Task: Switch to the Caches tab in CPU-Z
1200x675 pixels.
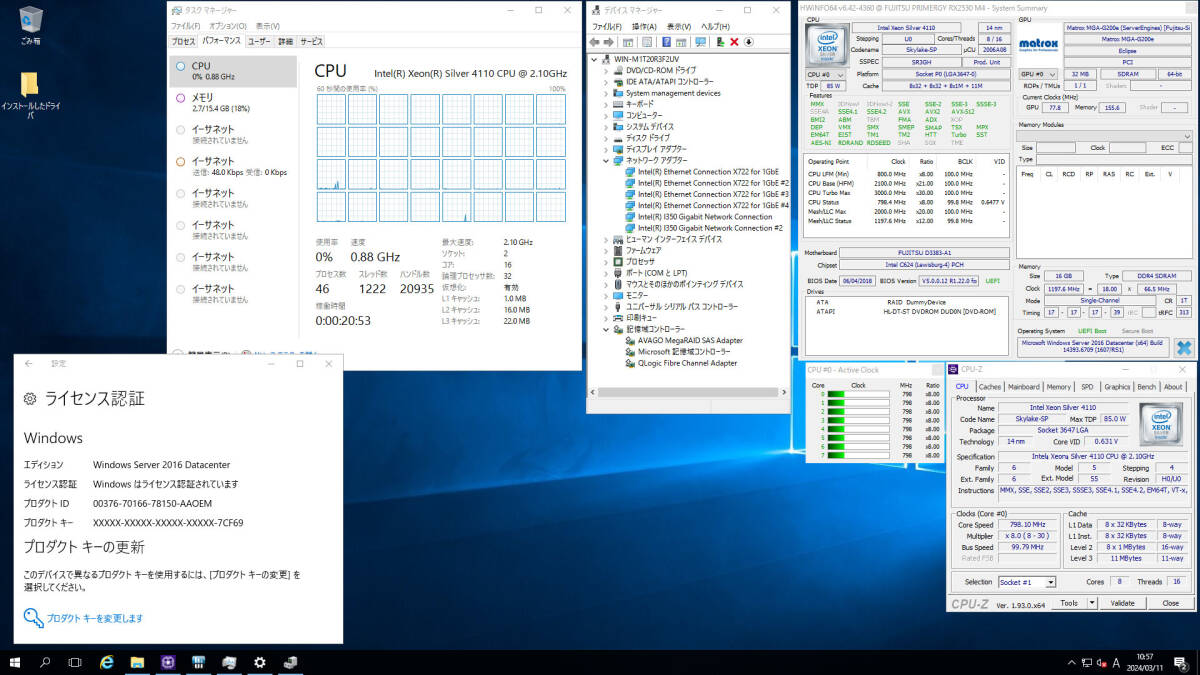Action: tap(990, 387)
